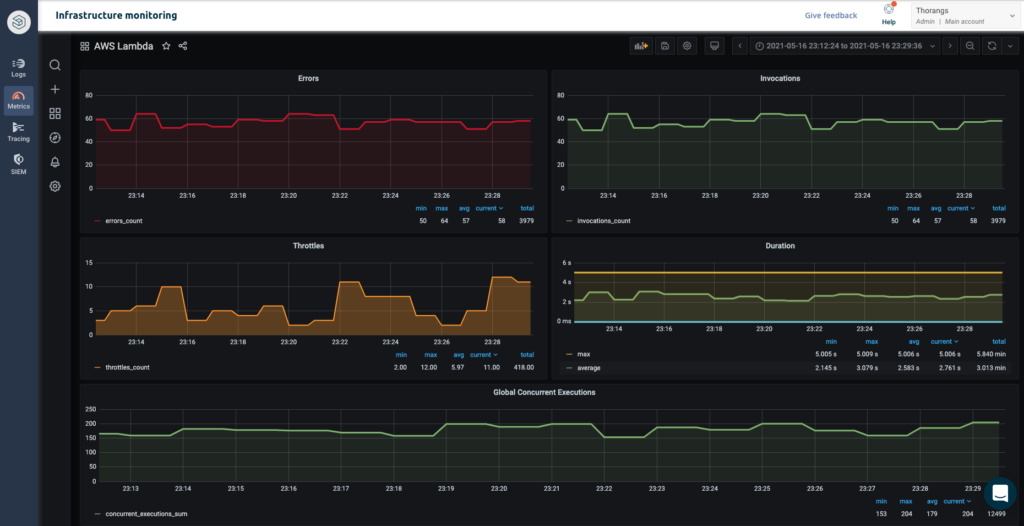Zoom out the time range

pos(970,46)
